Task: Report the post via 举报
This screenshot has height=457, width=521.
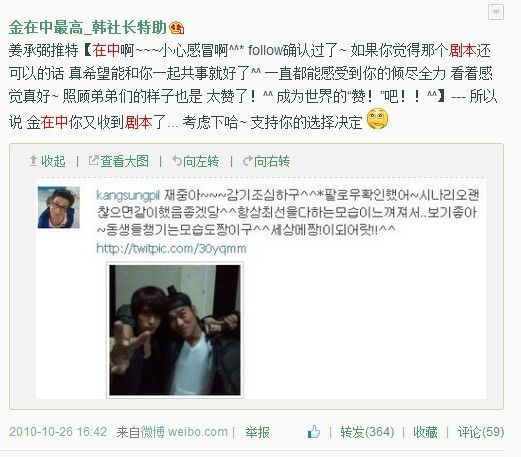Action: [x=257, y=432]
